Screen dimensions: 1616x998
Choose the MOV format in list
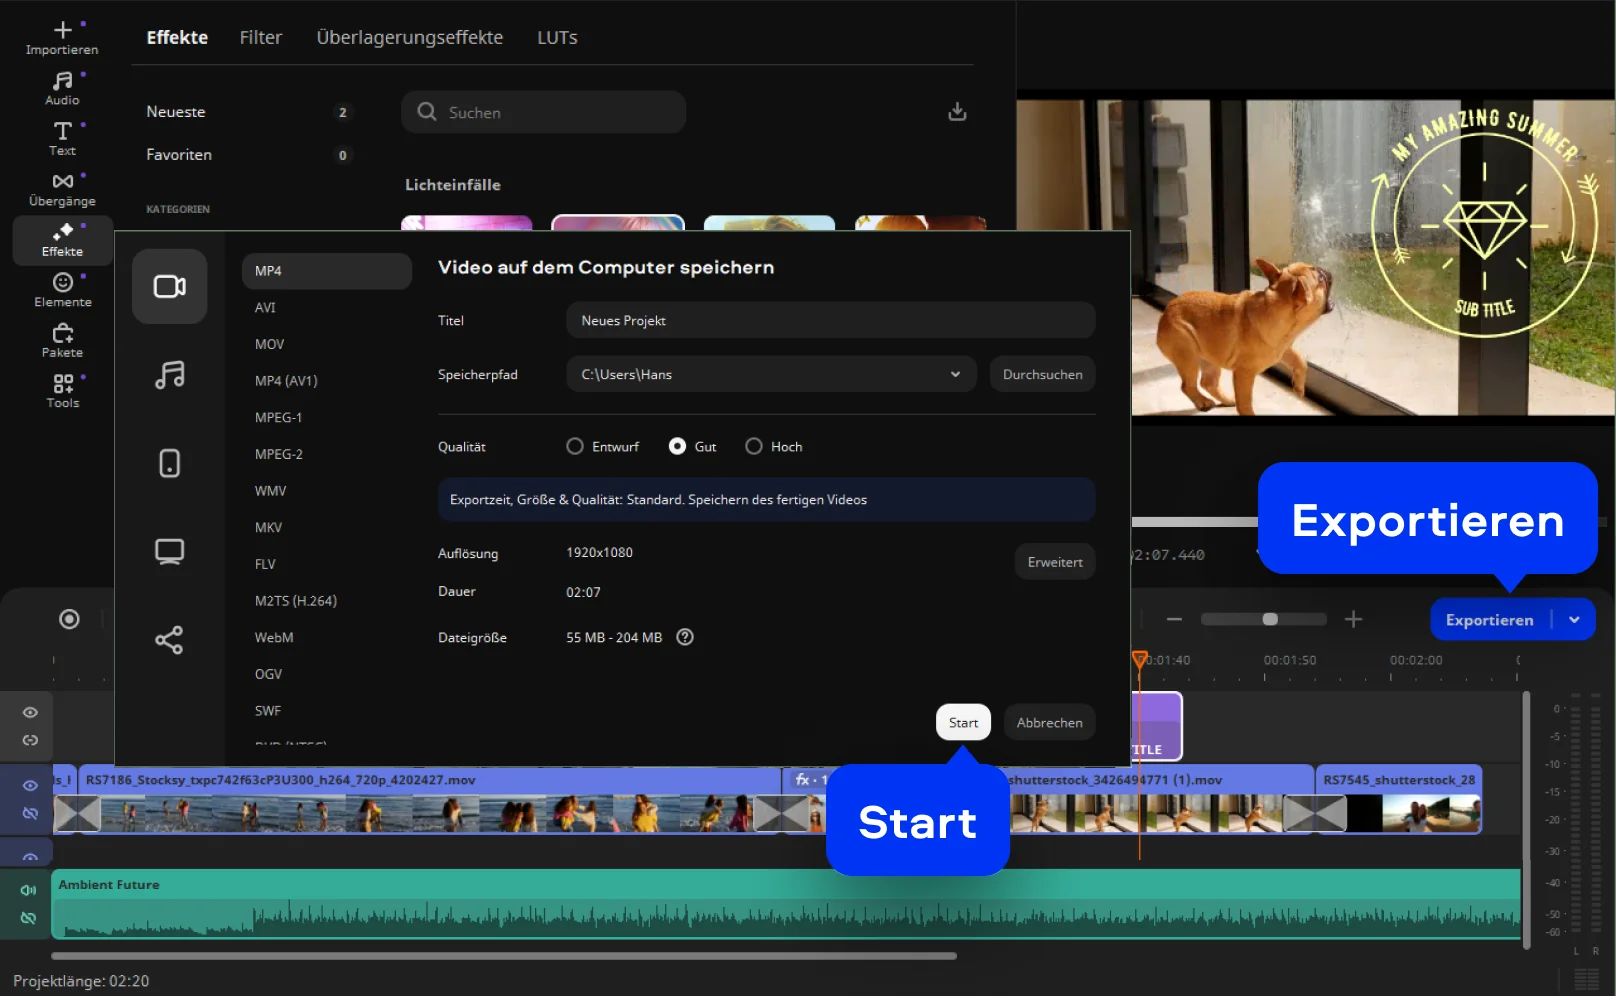(269, 344)
